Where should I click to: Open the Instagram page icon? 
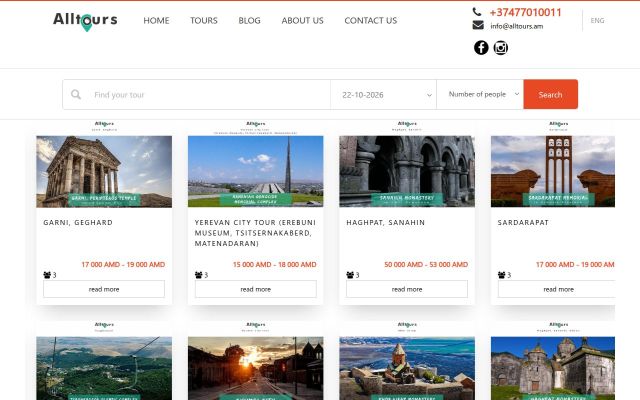(501, 48)
